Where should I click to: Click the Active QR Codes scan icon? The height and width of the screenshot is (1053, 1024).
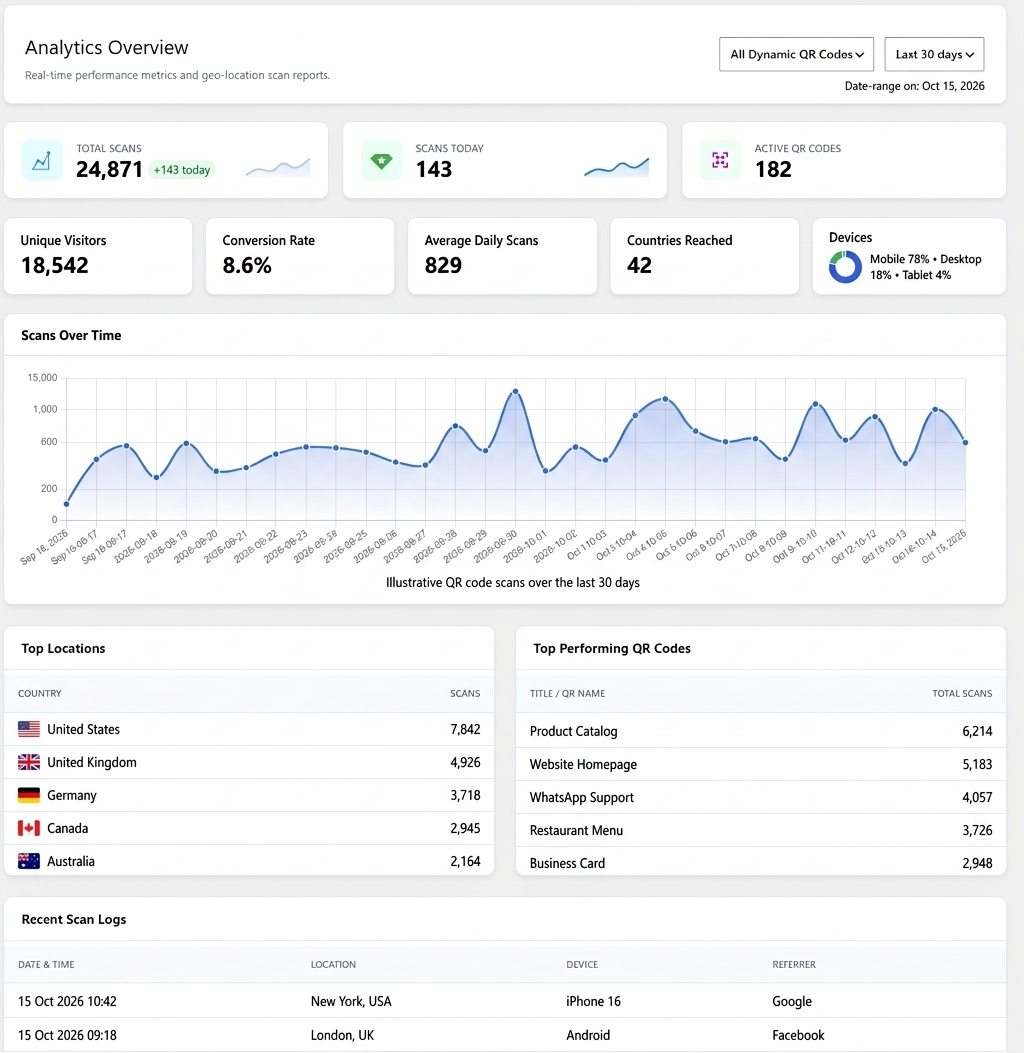tap(720, 161)
